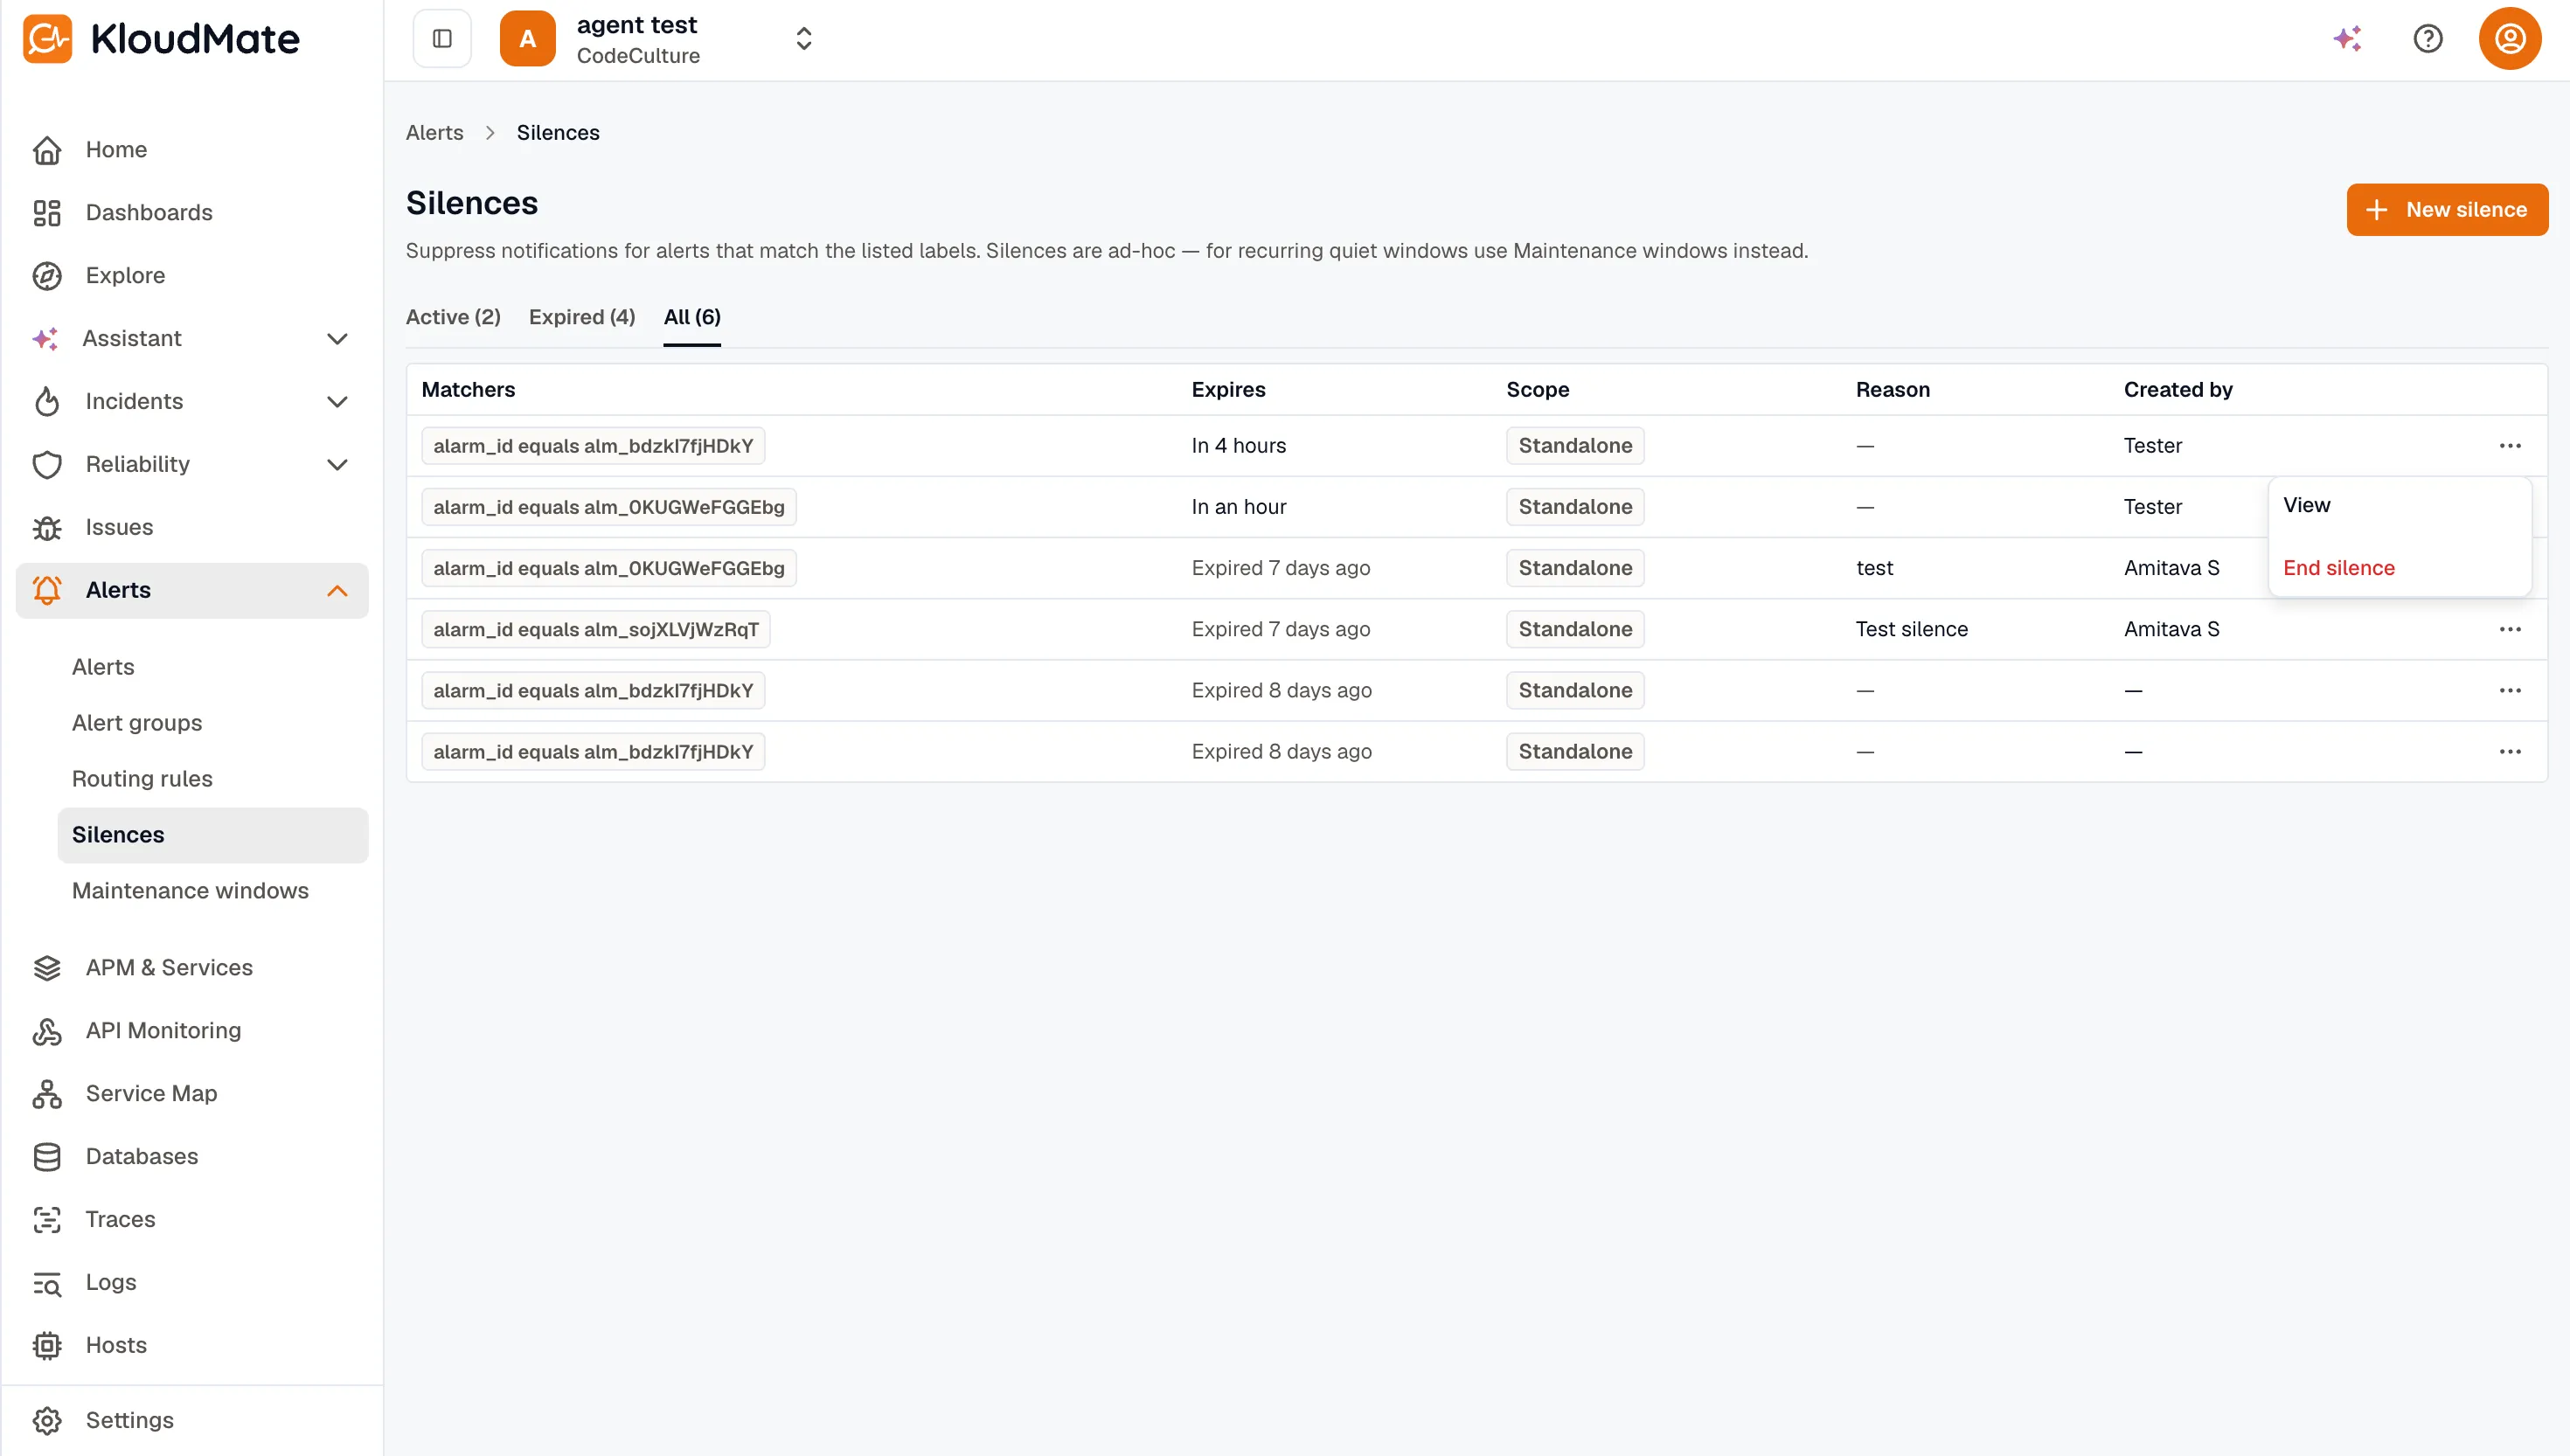Viewport: 2570px width, 1456px height.
Task: Click the Service Map sidebar icon
Action: 47,1093
